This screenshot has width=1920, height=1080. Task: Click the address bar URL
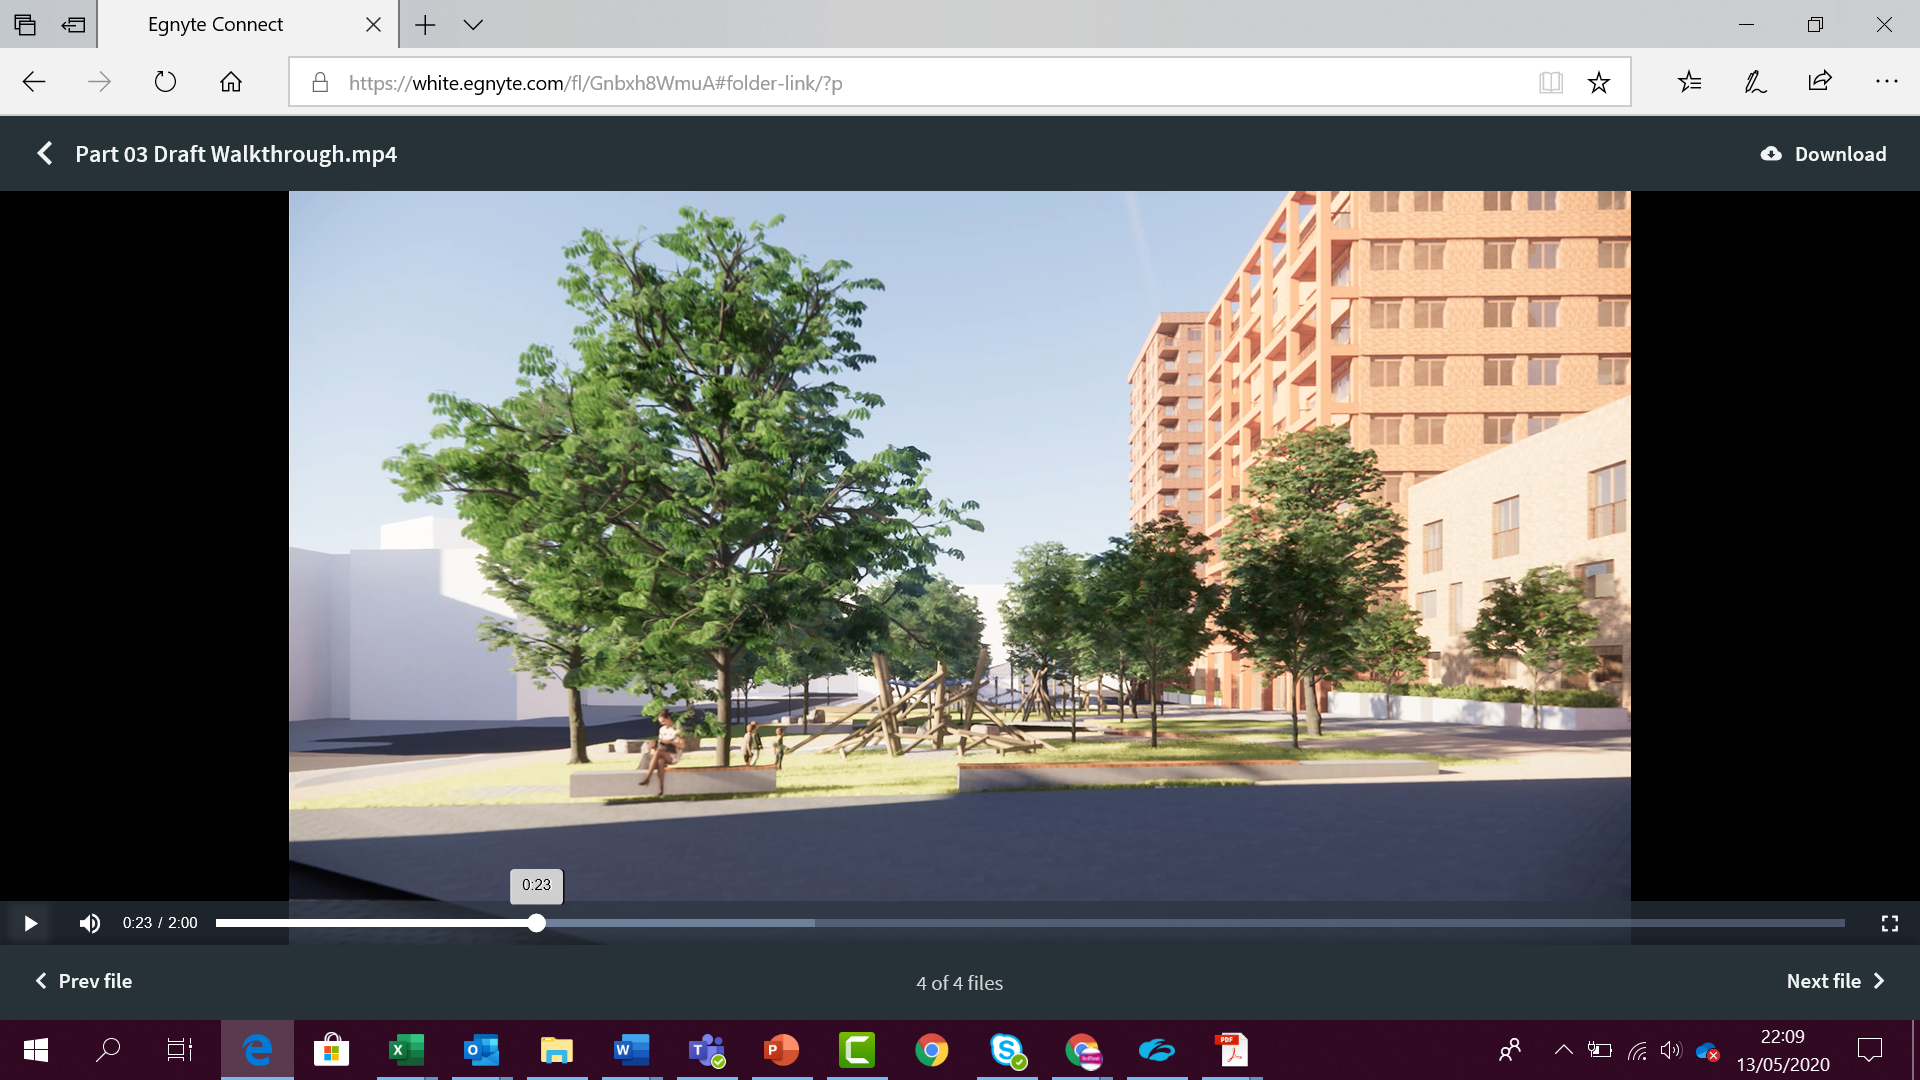pos(595,83)
